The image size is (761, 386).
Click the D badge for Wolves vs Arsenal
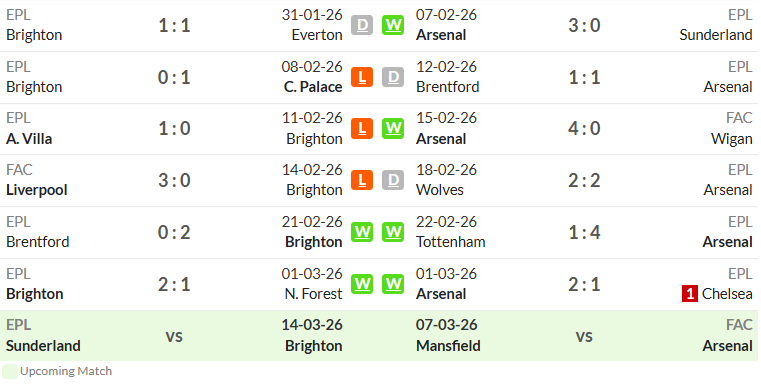393,180
